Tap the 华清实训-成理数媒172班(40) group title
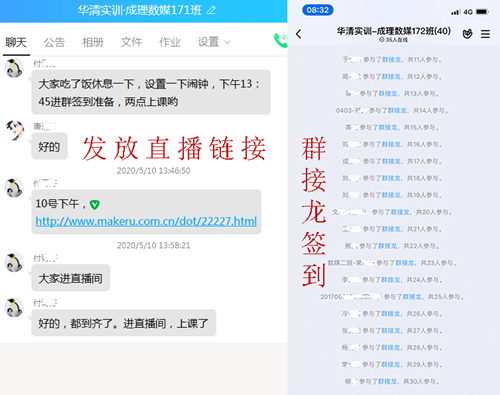Screen dimensions: 500x395 pyautogui.click(x=394, y=31)
